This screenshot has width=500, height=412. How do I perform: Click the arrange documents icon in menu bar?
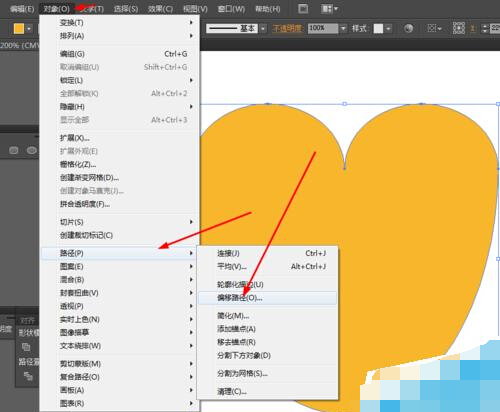[x=303, y=9]
